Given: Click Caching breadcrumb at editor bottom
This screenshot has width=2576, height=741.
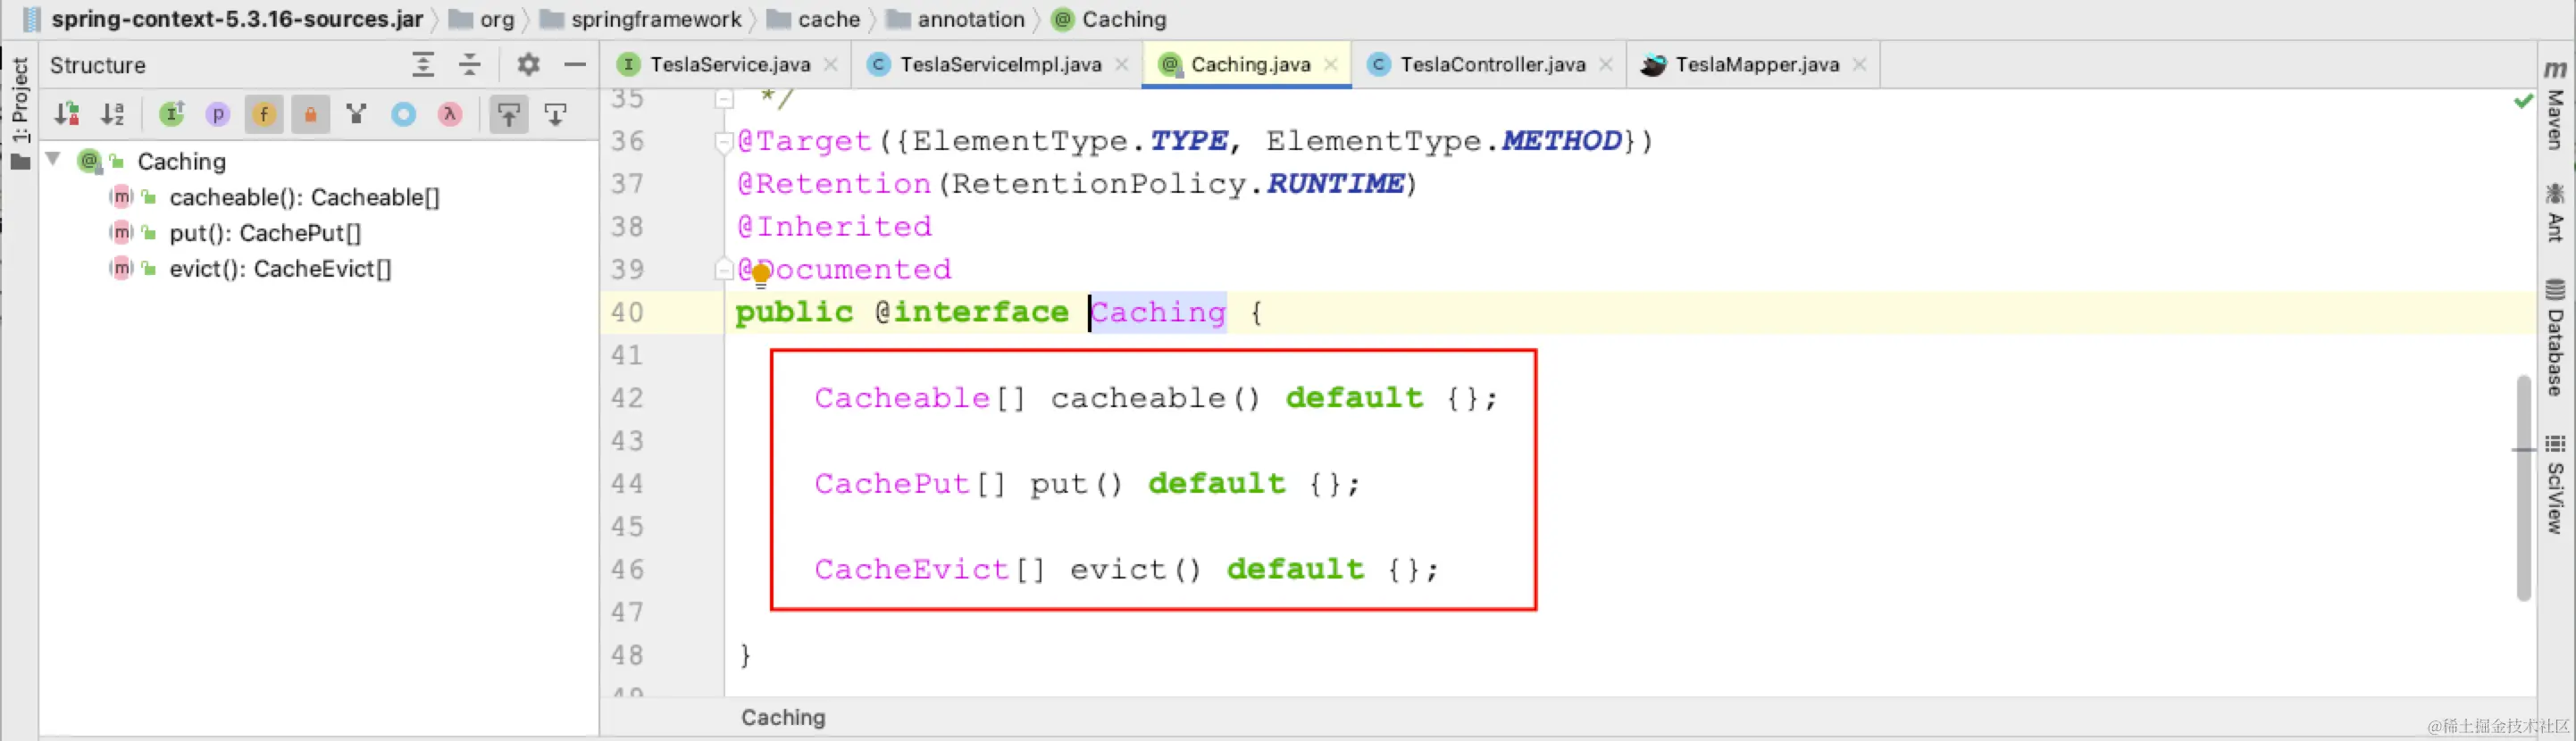Looking at the screenshot, I should 783,717.
